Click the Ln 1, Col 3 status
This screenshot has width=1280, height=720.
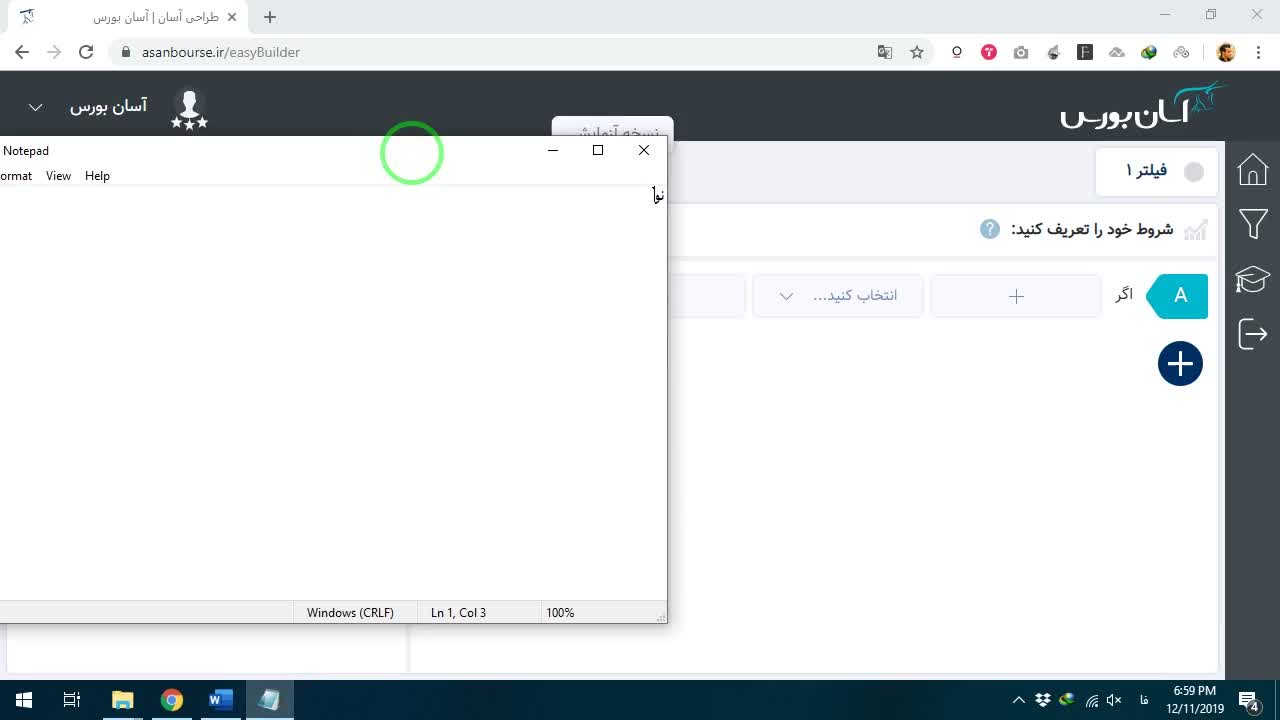tap(458, 612)
